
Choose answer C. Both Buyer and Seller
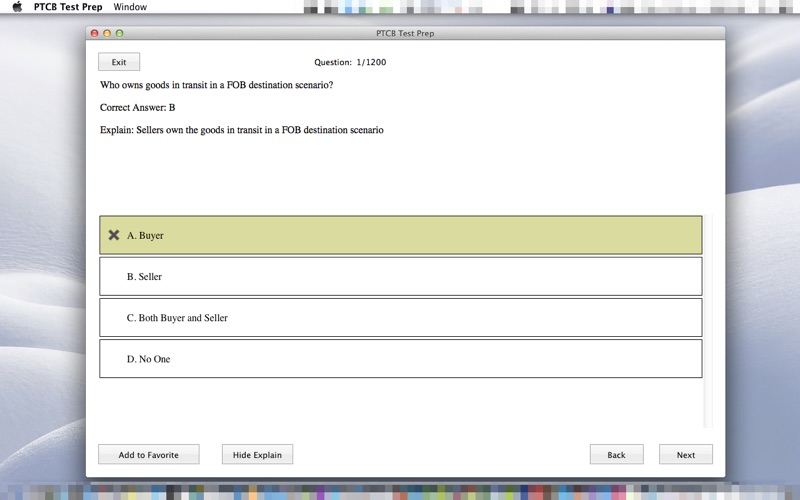click(x=401, y=318)
